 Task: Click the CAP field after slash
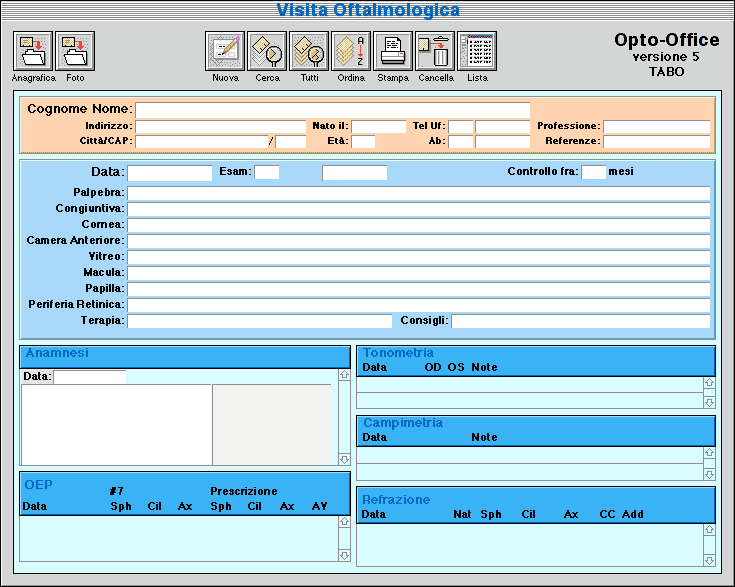pyautogui.click(x=291, y=142)
